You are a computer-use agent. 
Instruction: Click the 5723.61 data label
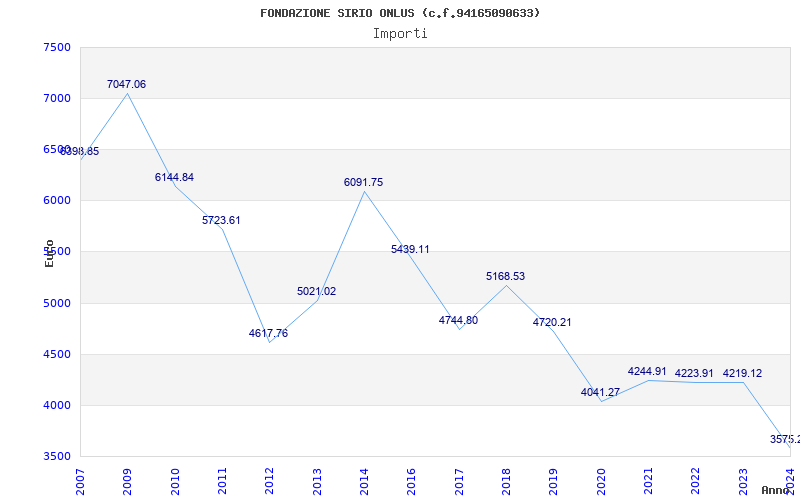[221, 220]
